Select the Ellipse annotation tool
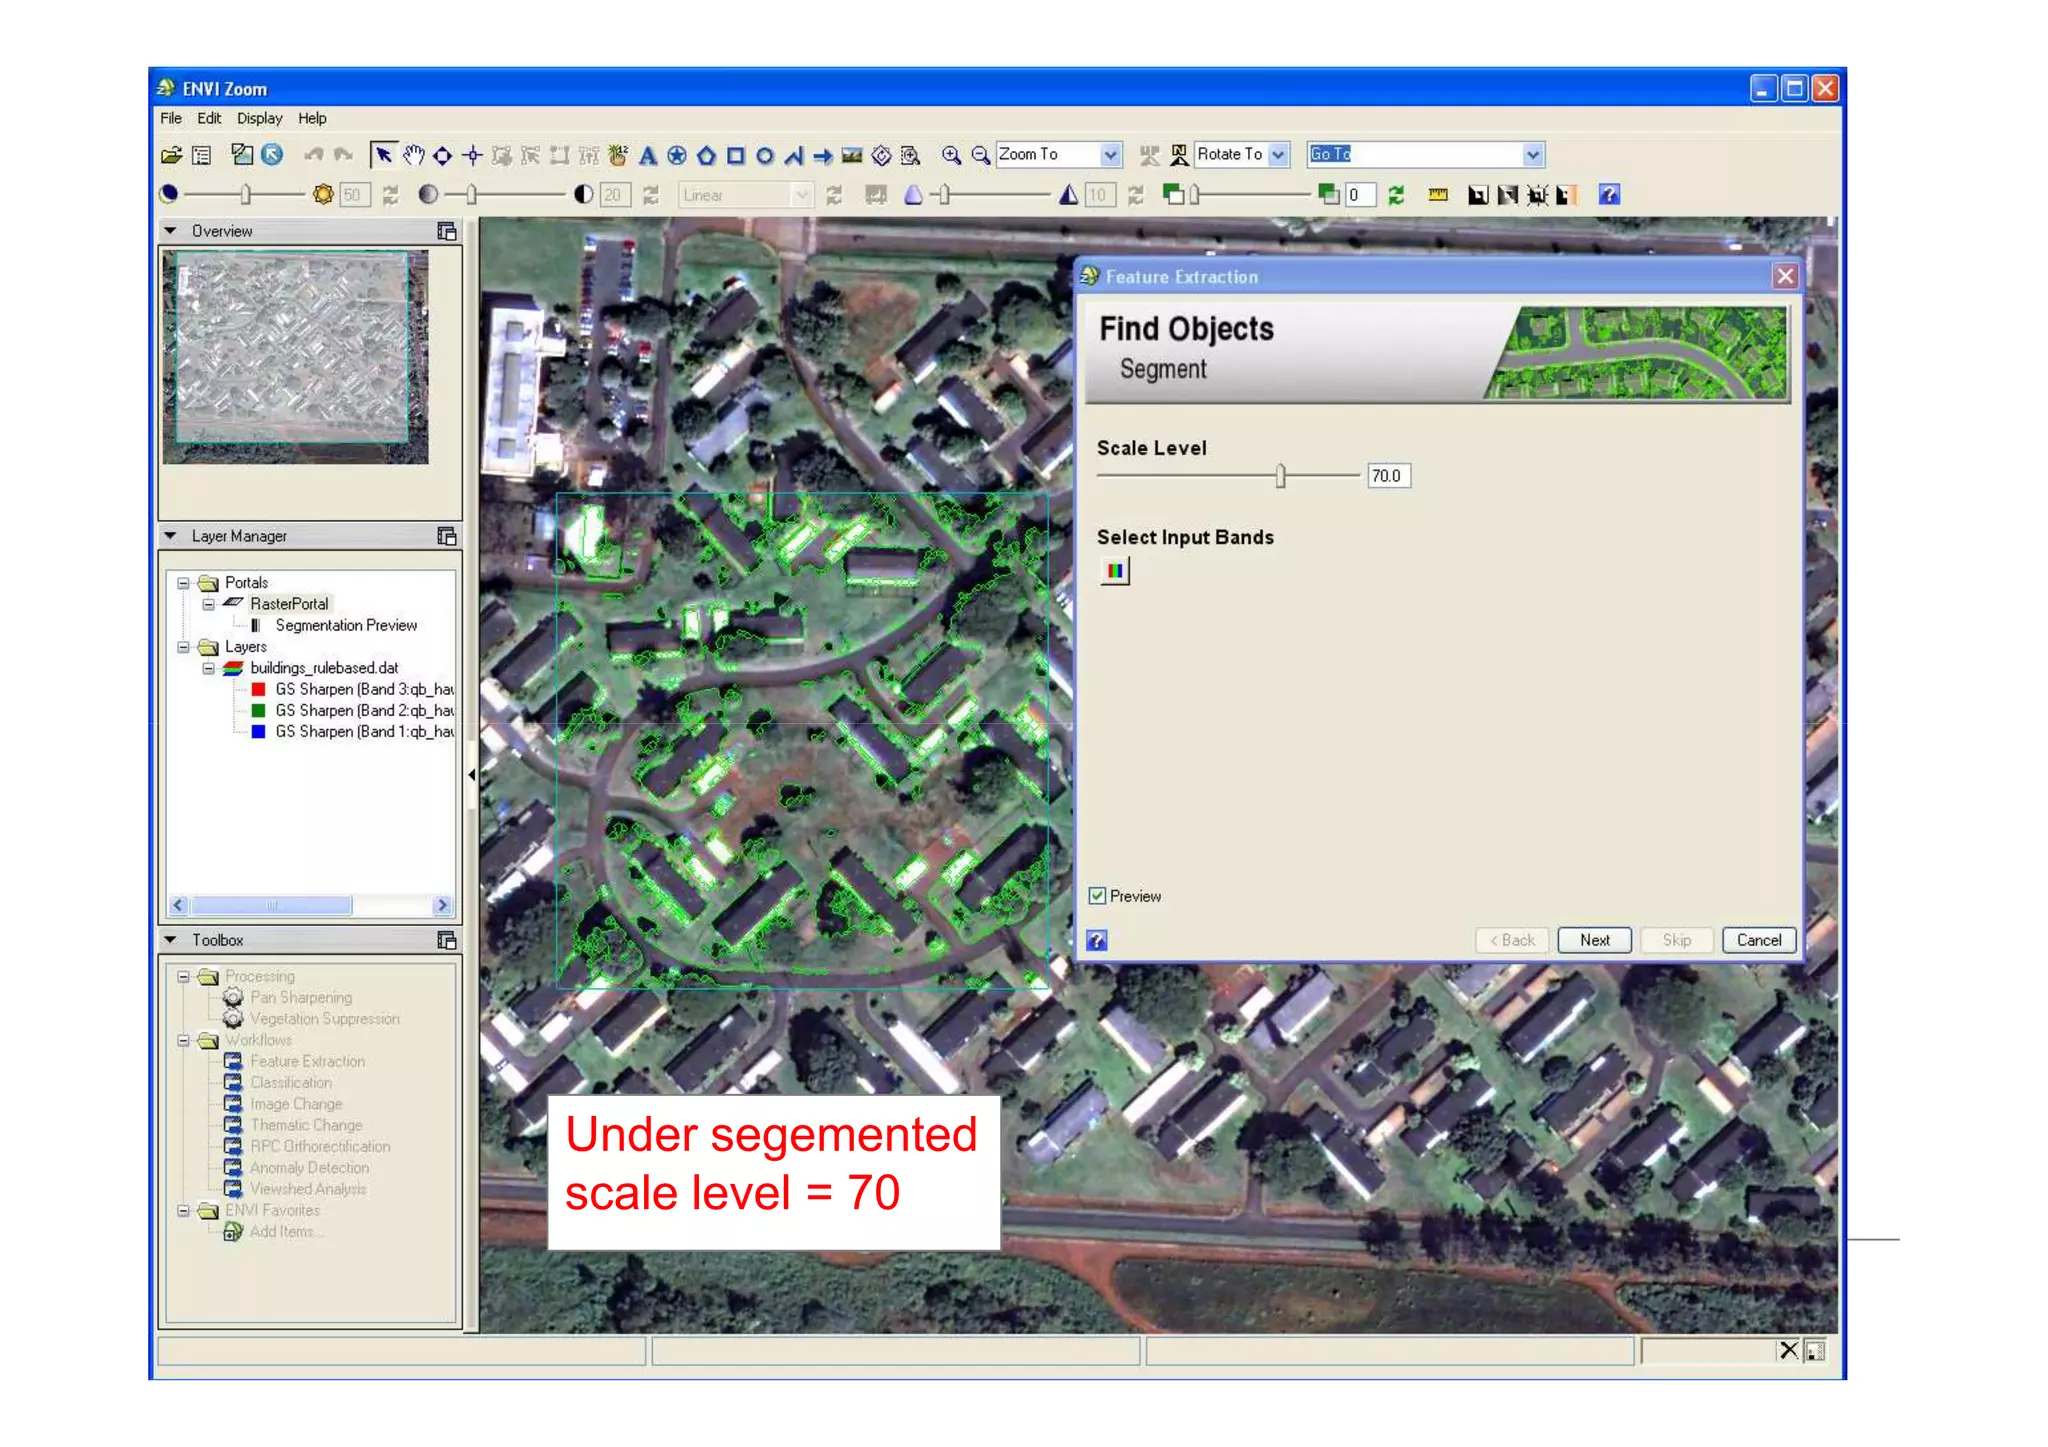Viewport: 2048px width, 1447px height. pyautogui.click(x=764, y=155)
